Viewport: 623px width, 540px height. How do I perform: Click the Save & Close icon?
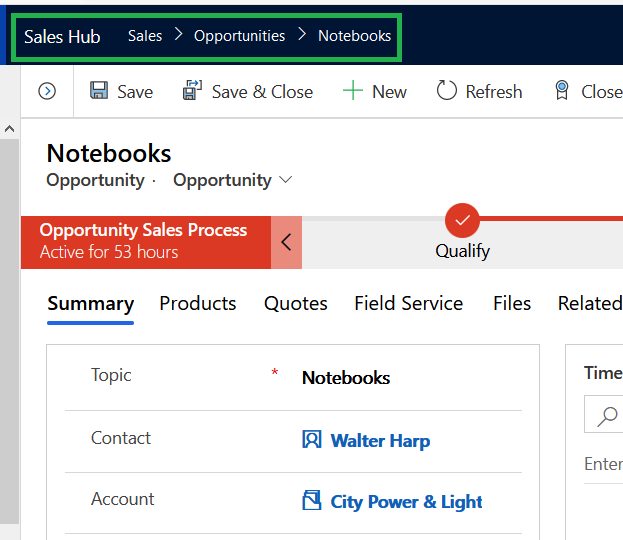pyautogui.click(x=192, y=90)
